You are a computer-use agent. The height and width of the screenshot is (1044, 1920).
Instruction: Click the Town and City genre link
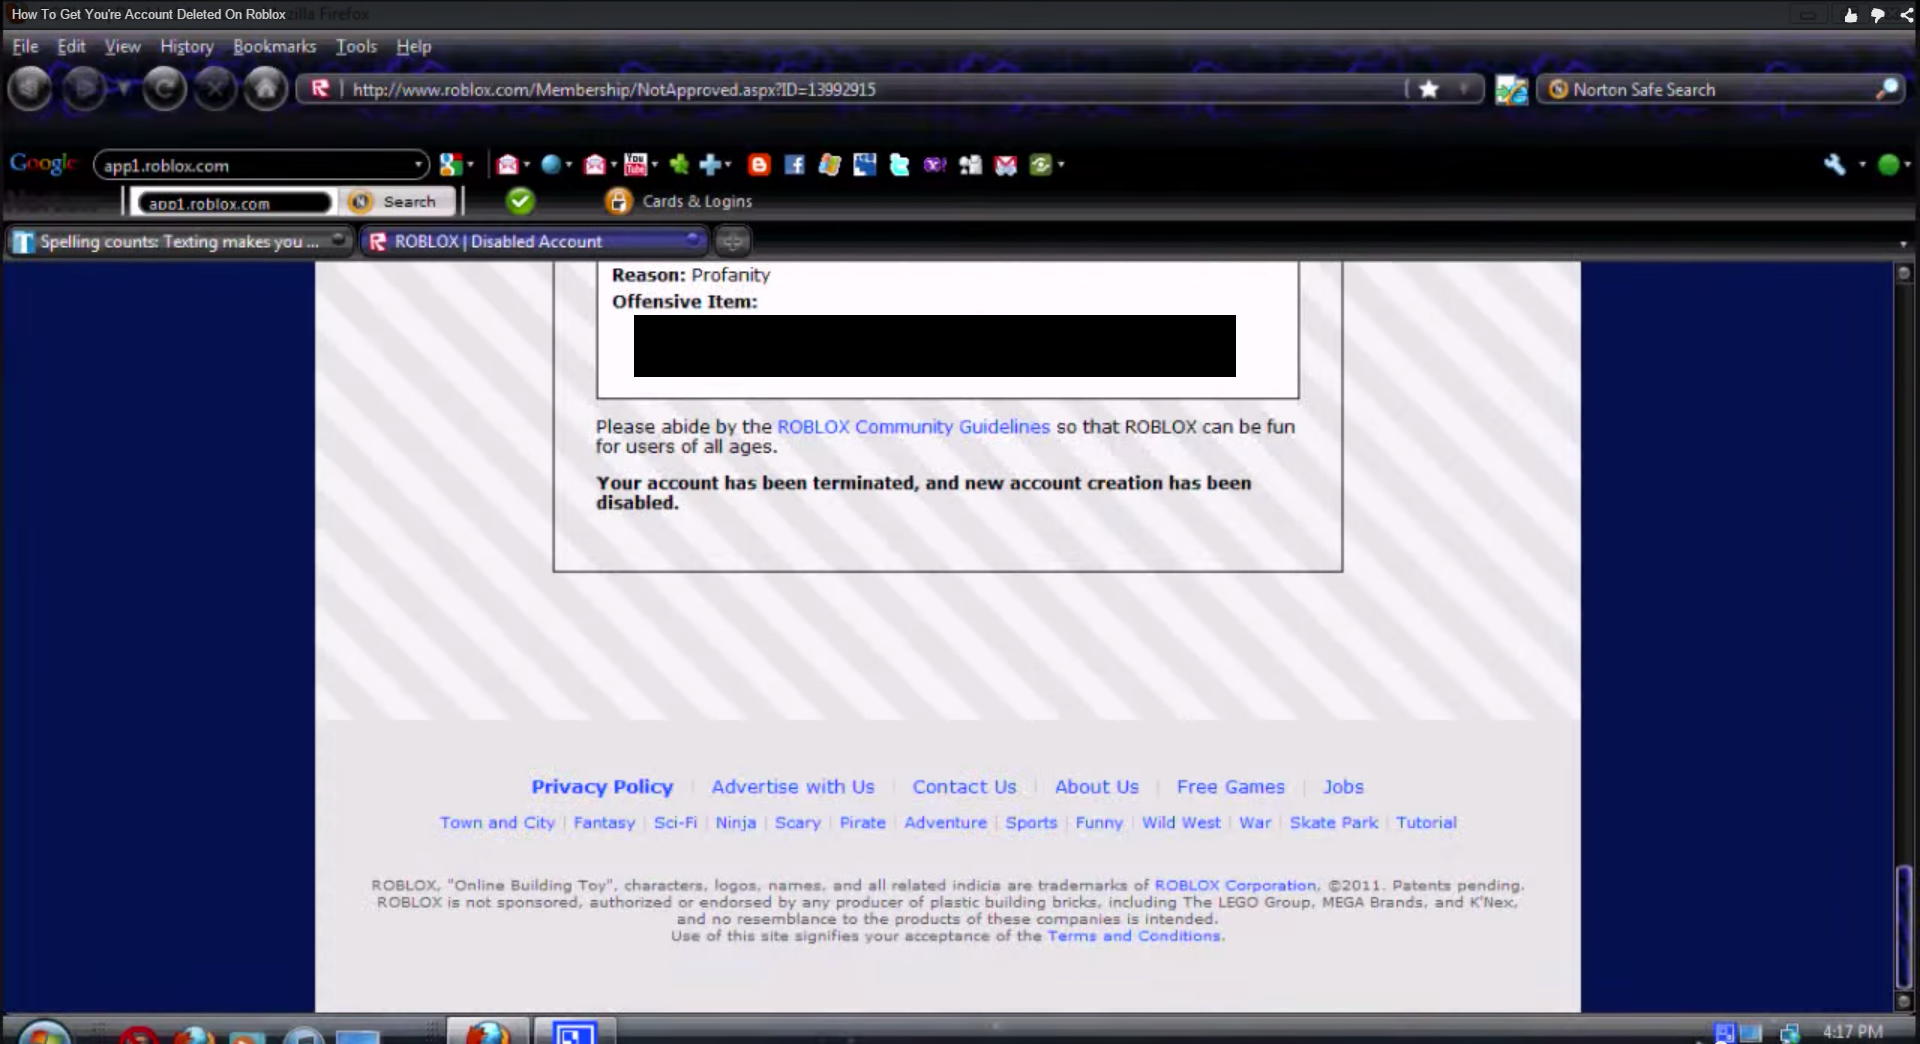497,822
